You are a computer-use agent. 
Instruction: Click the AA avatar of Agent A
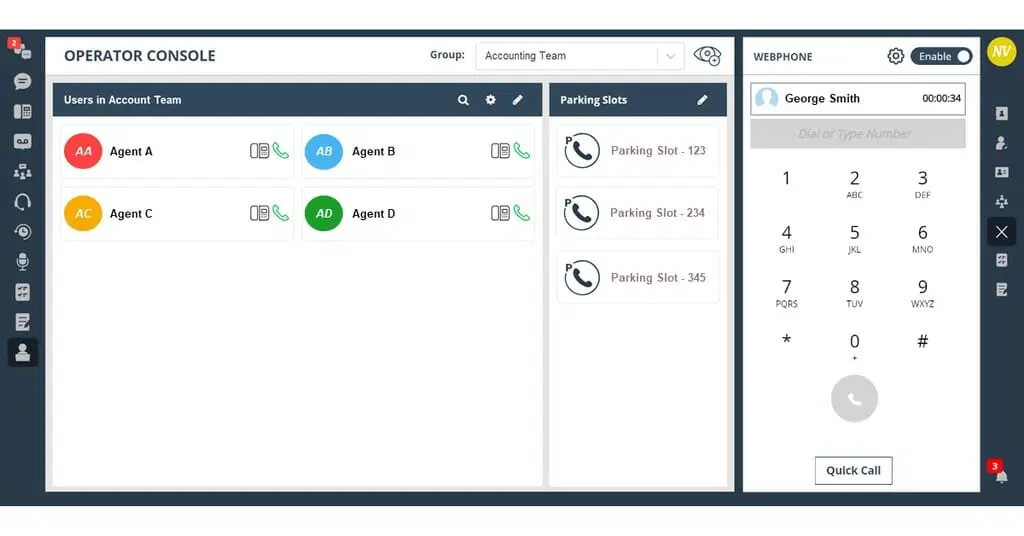point(83,151)
